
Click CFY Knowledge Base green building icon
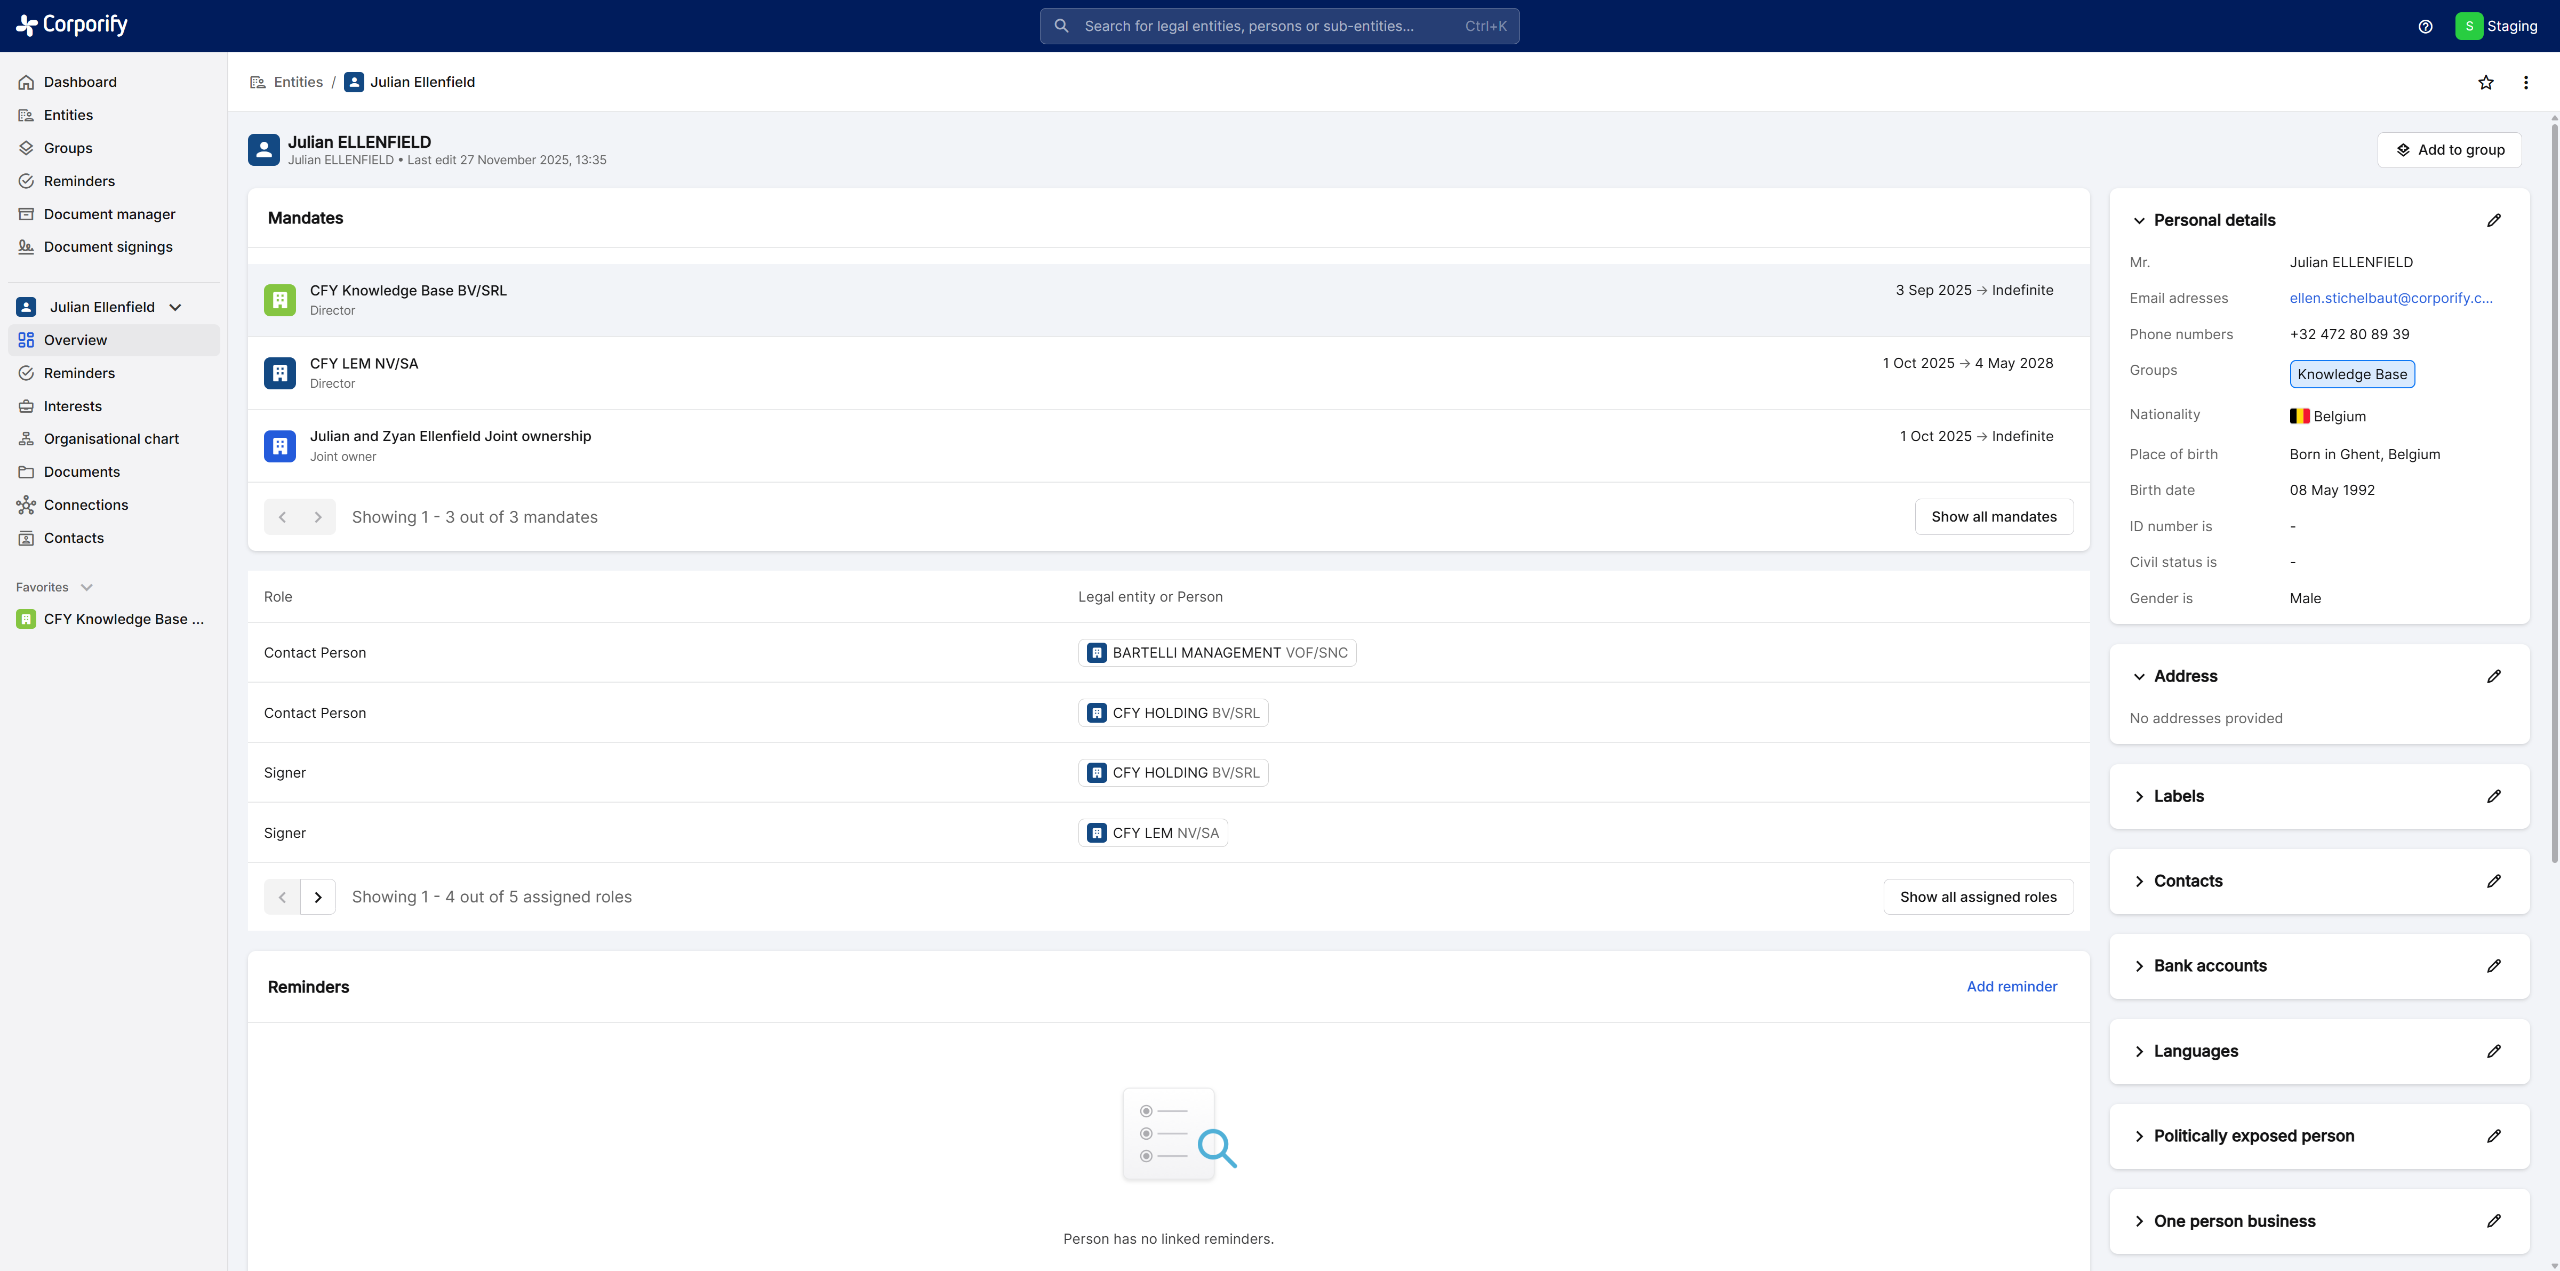[x=280, y=300]
